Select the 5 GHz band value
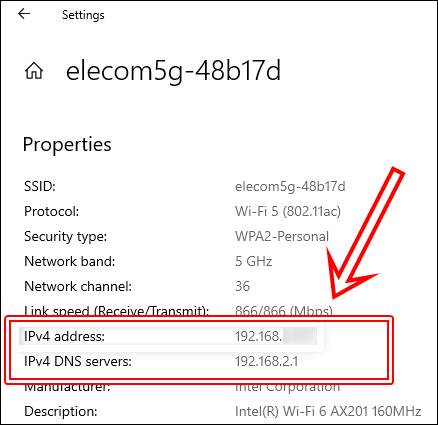Image resolution: width=438 pixels, height=425 pixels. (253, 261)
